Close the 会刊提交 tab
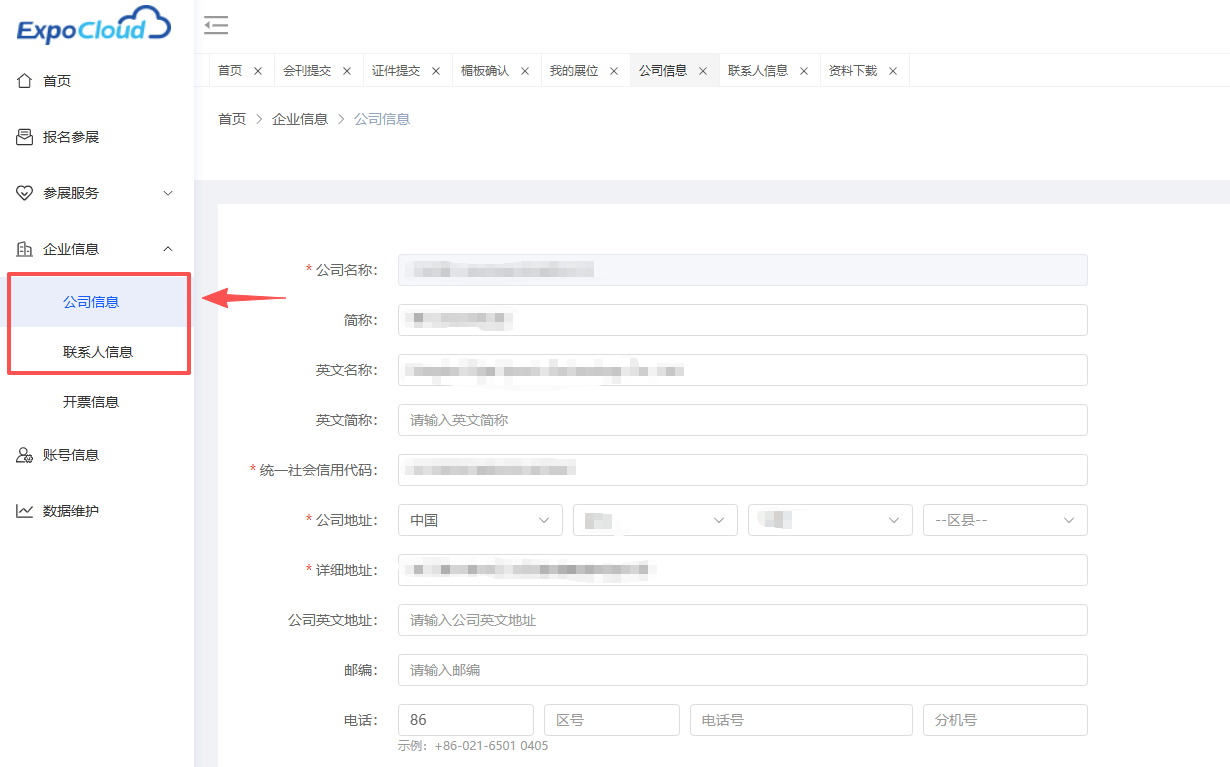Screen dimensions: 1230x767 pos(347,71)
